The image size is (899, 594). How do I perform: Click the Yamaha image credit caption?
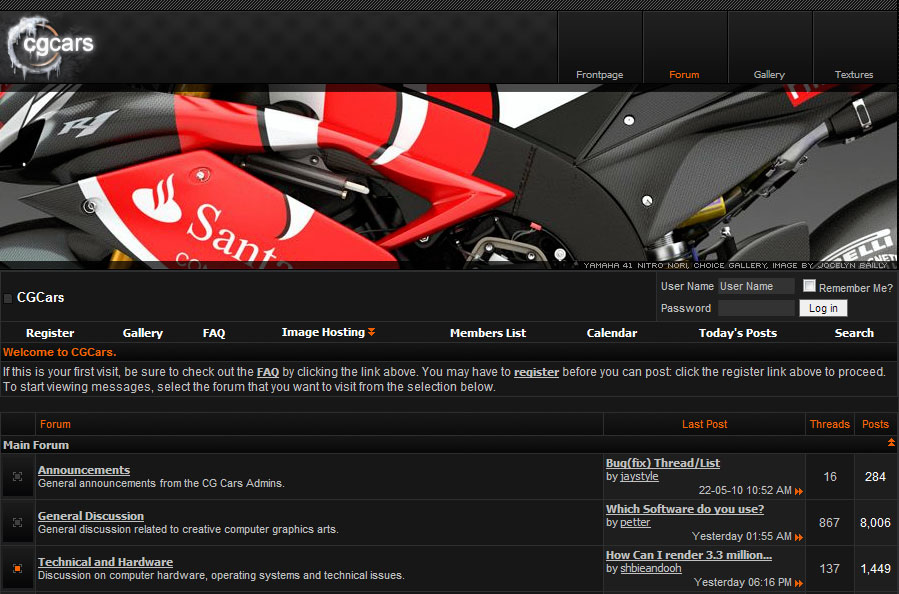click(x=736, y=265)
